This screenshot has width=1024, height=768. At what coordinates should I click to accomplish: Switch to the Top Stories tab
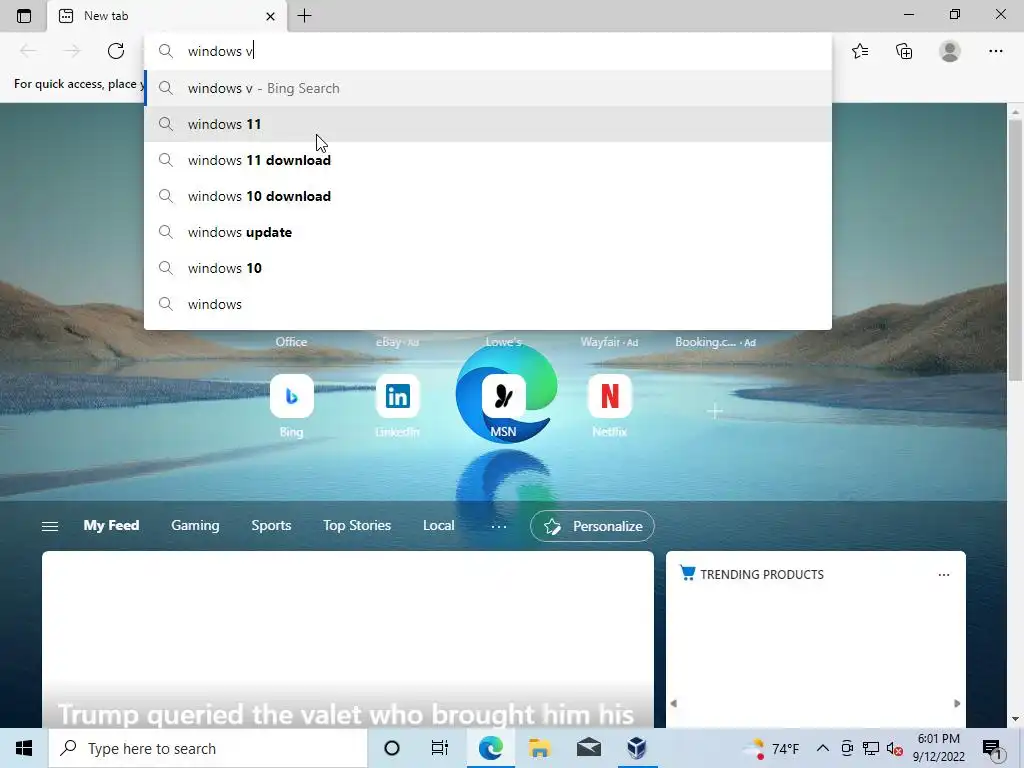(357, 526)
